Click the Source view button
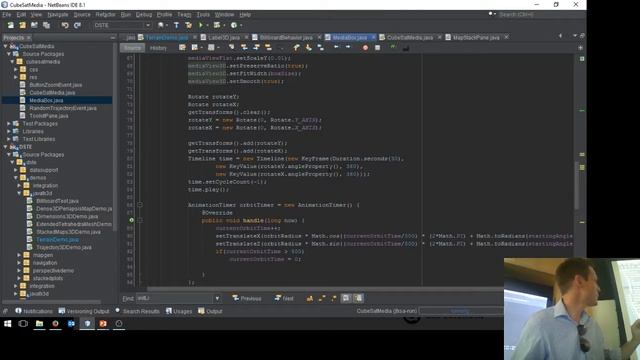The width and height of the screenshot is (640, 360). (132, 48)
